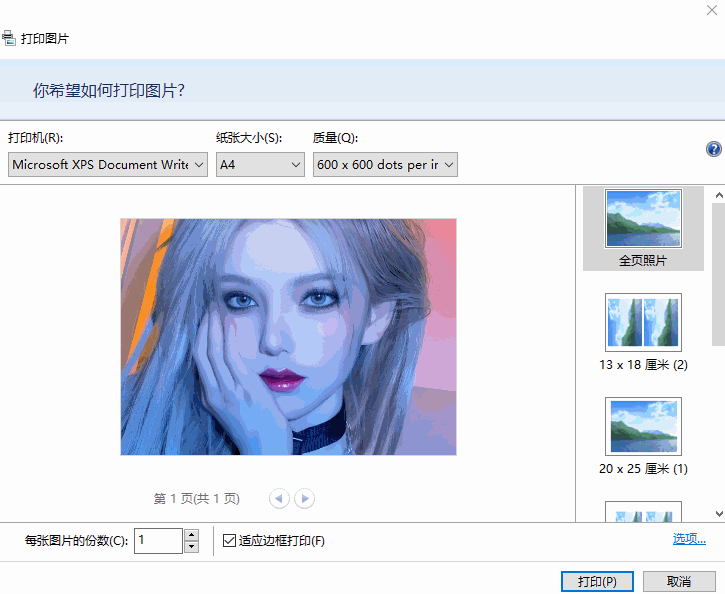Click the 取消 cancel button
The image size is (725, 594).
click(679, 581)
